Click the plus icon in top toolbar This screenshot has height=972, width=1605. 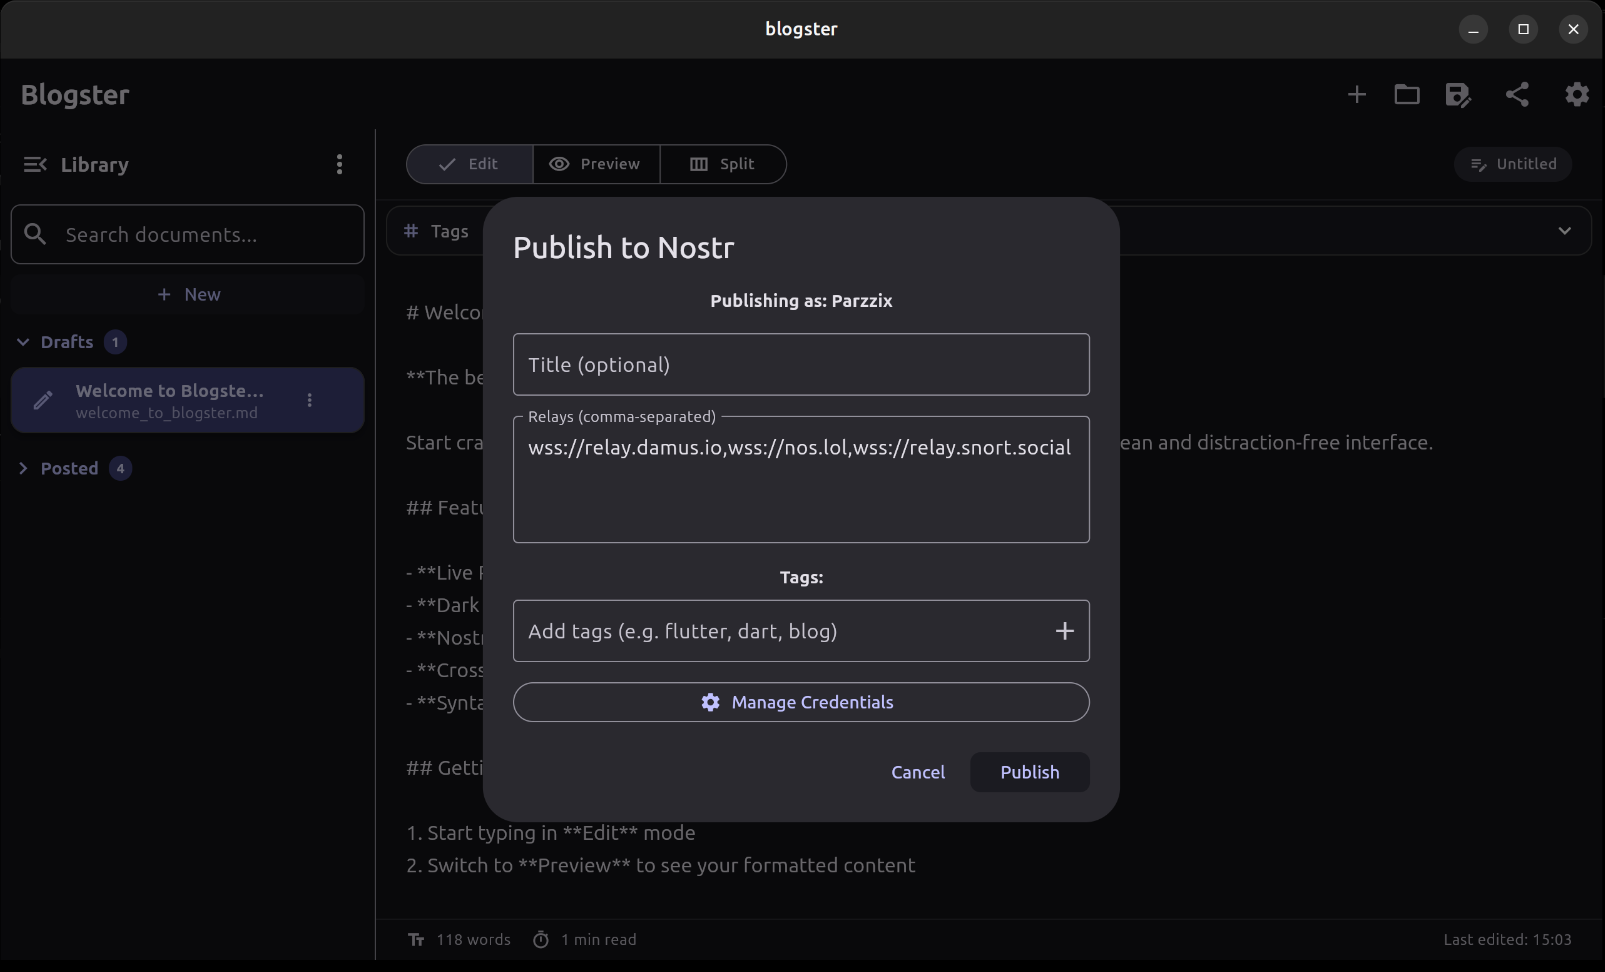coord(1356,95)
